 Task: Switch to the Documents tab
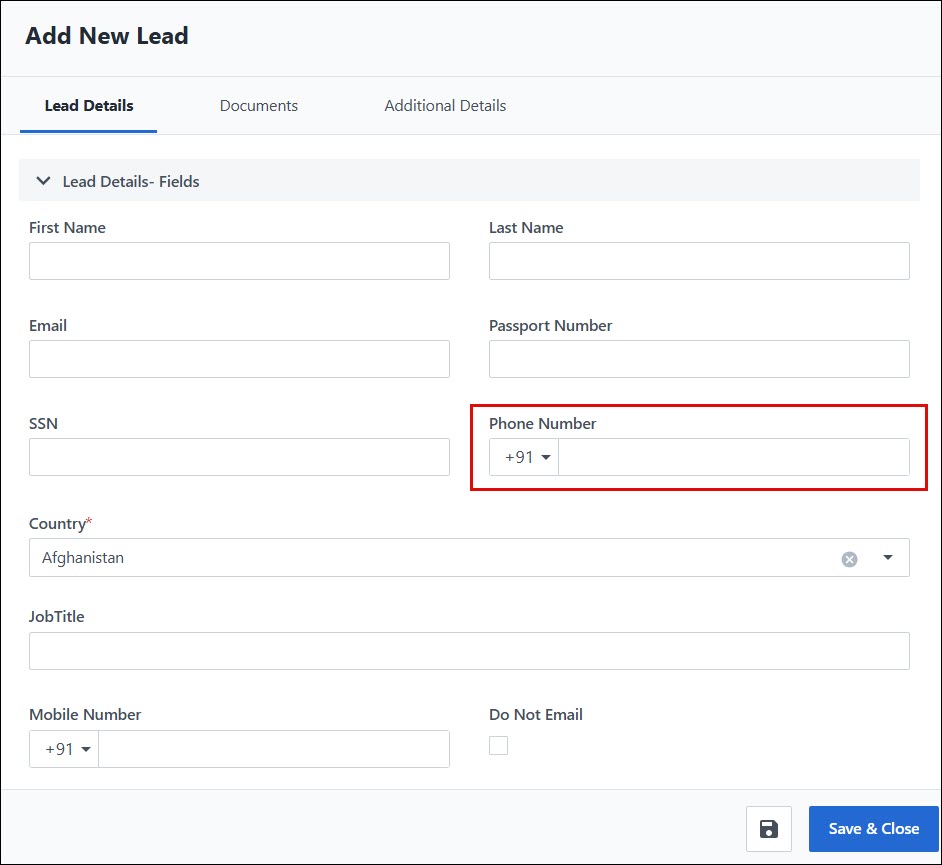(x=259, y=106)
